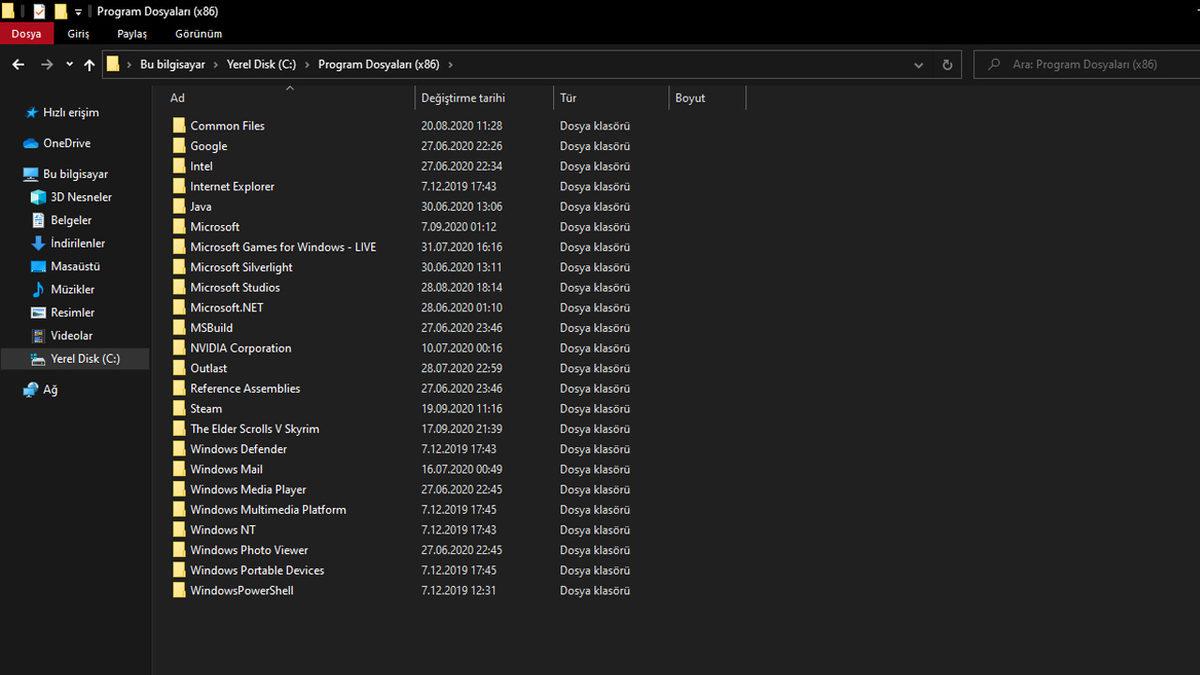1200x675 pixels.
Task: Sort files by the Ad column
Action: (177, 97)
